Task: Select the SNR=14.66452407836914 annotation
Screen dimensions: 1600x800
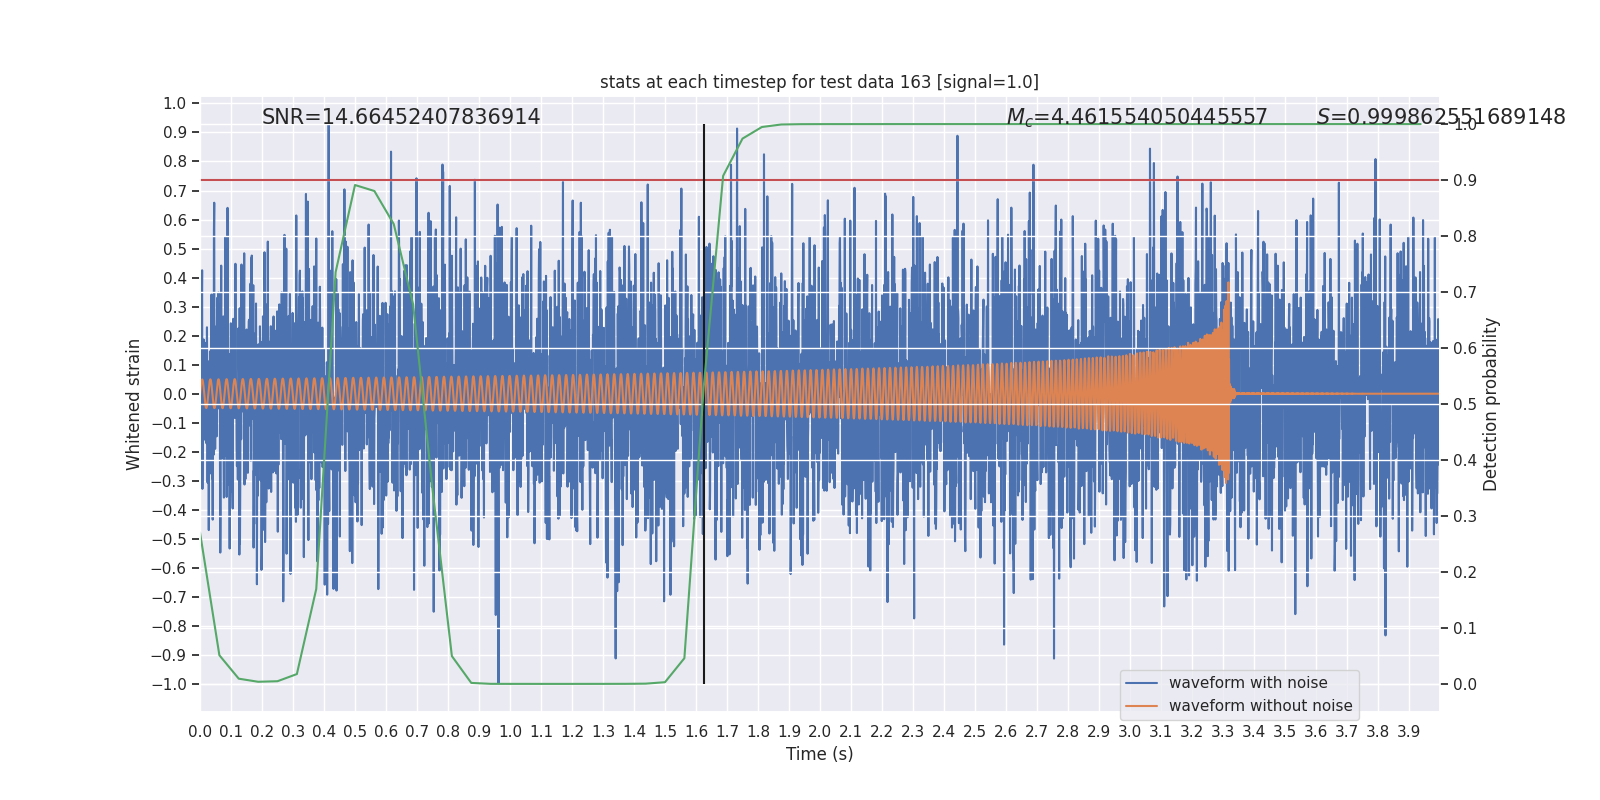Action: pos(401,117)
